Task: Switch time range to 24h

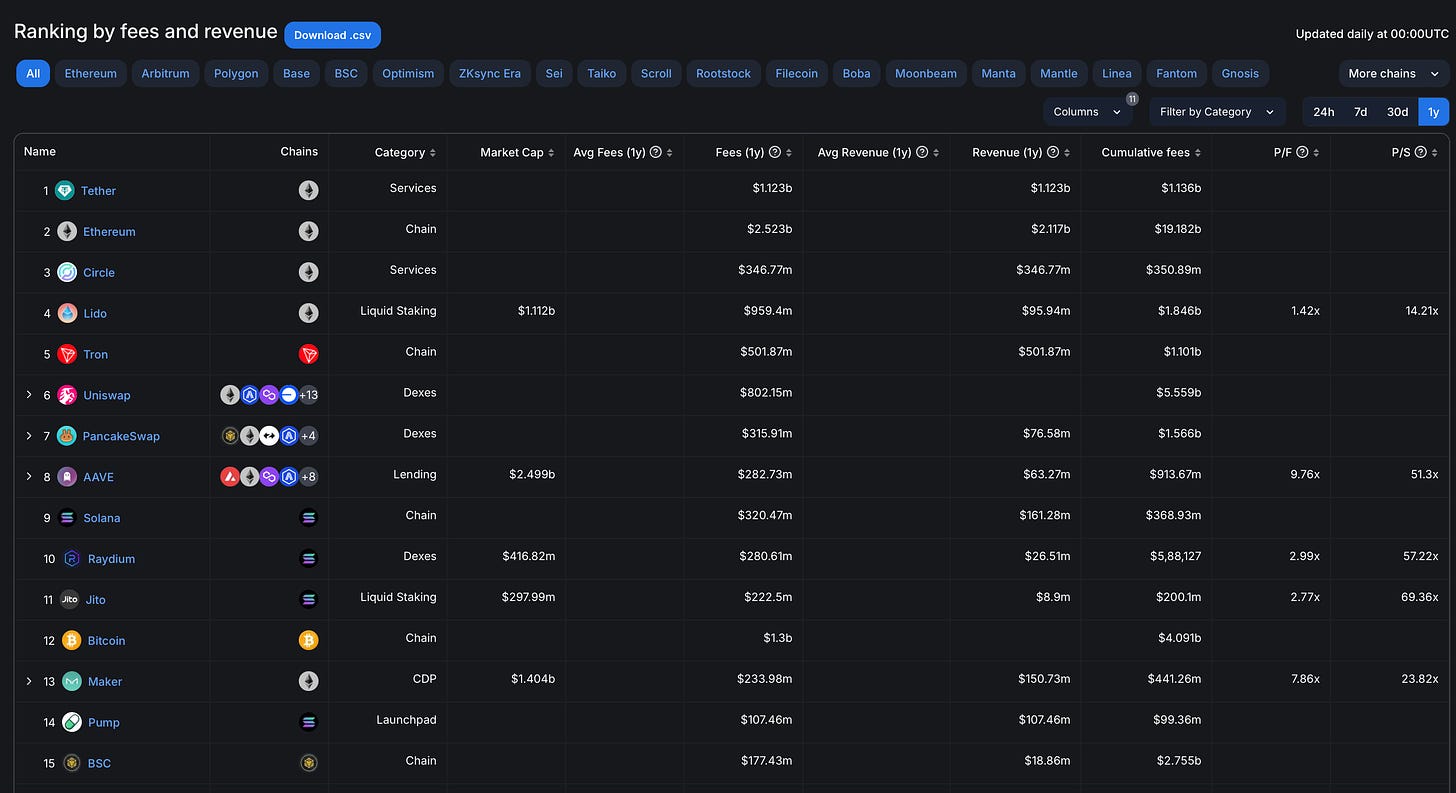Action: (x=1323, y=112)
